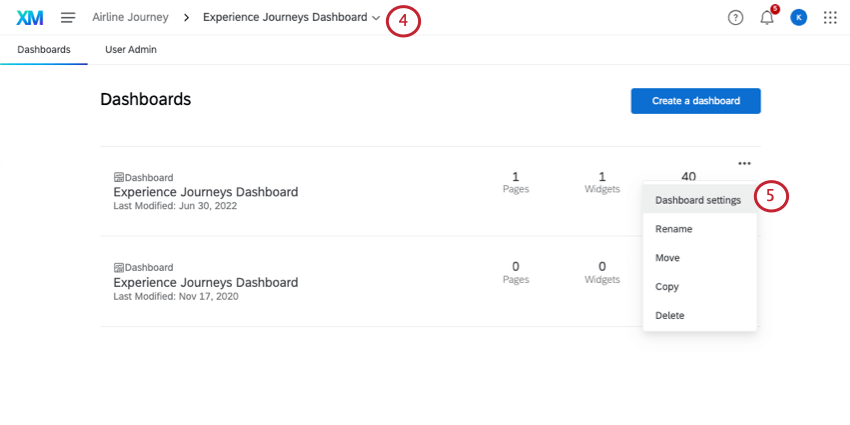The width and height of the screenshot is (850, 425).
Task: Open the hamburger navigation menu
Action: click(x=68, y=18)
